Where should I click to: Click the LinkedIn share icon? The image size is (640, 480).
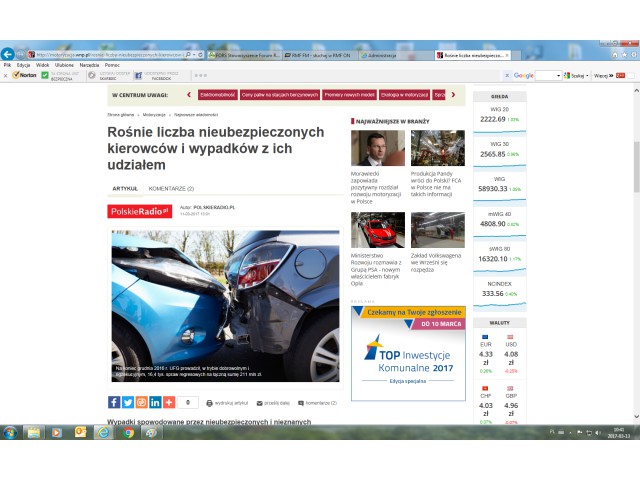(155, 402)
